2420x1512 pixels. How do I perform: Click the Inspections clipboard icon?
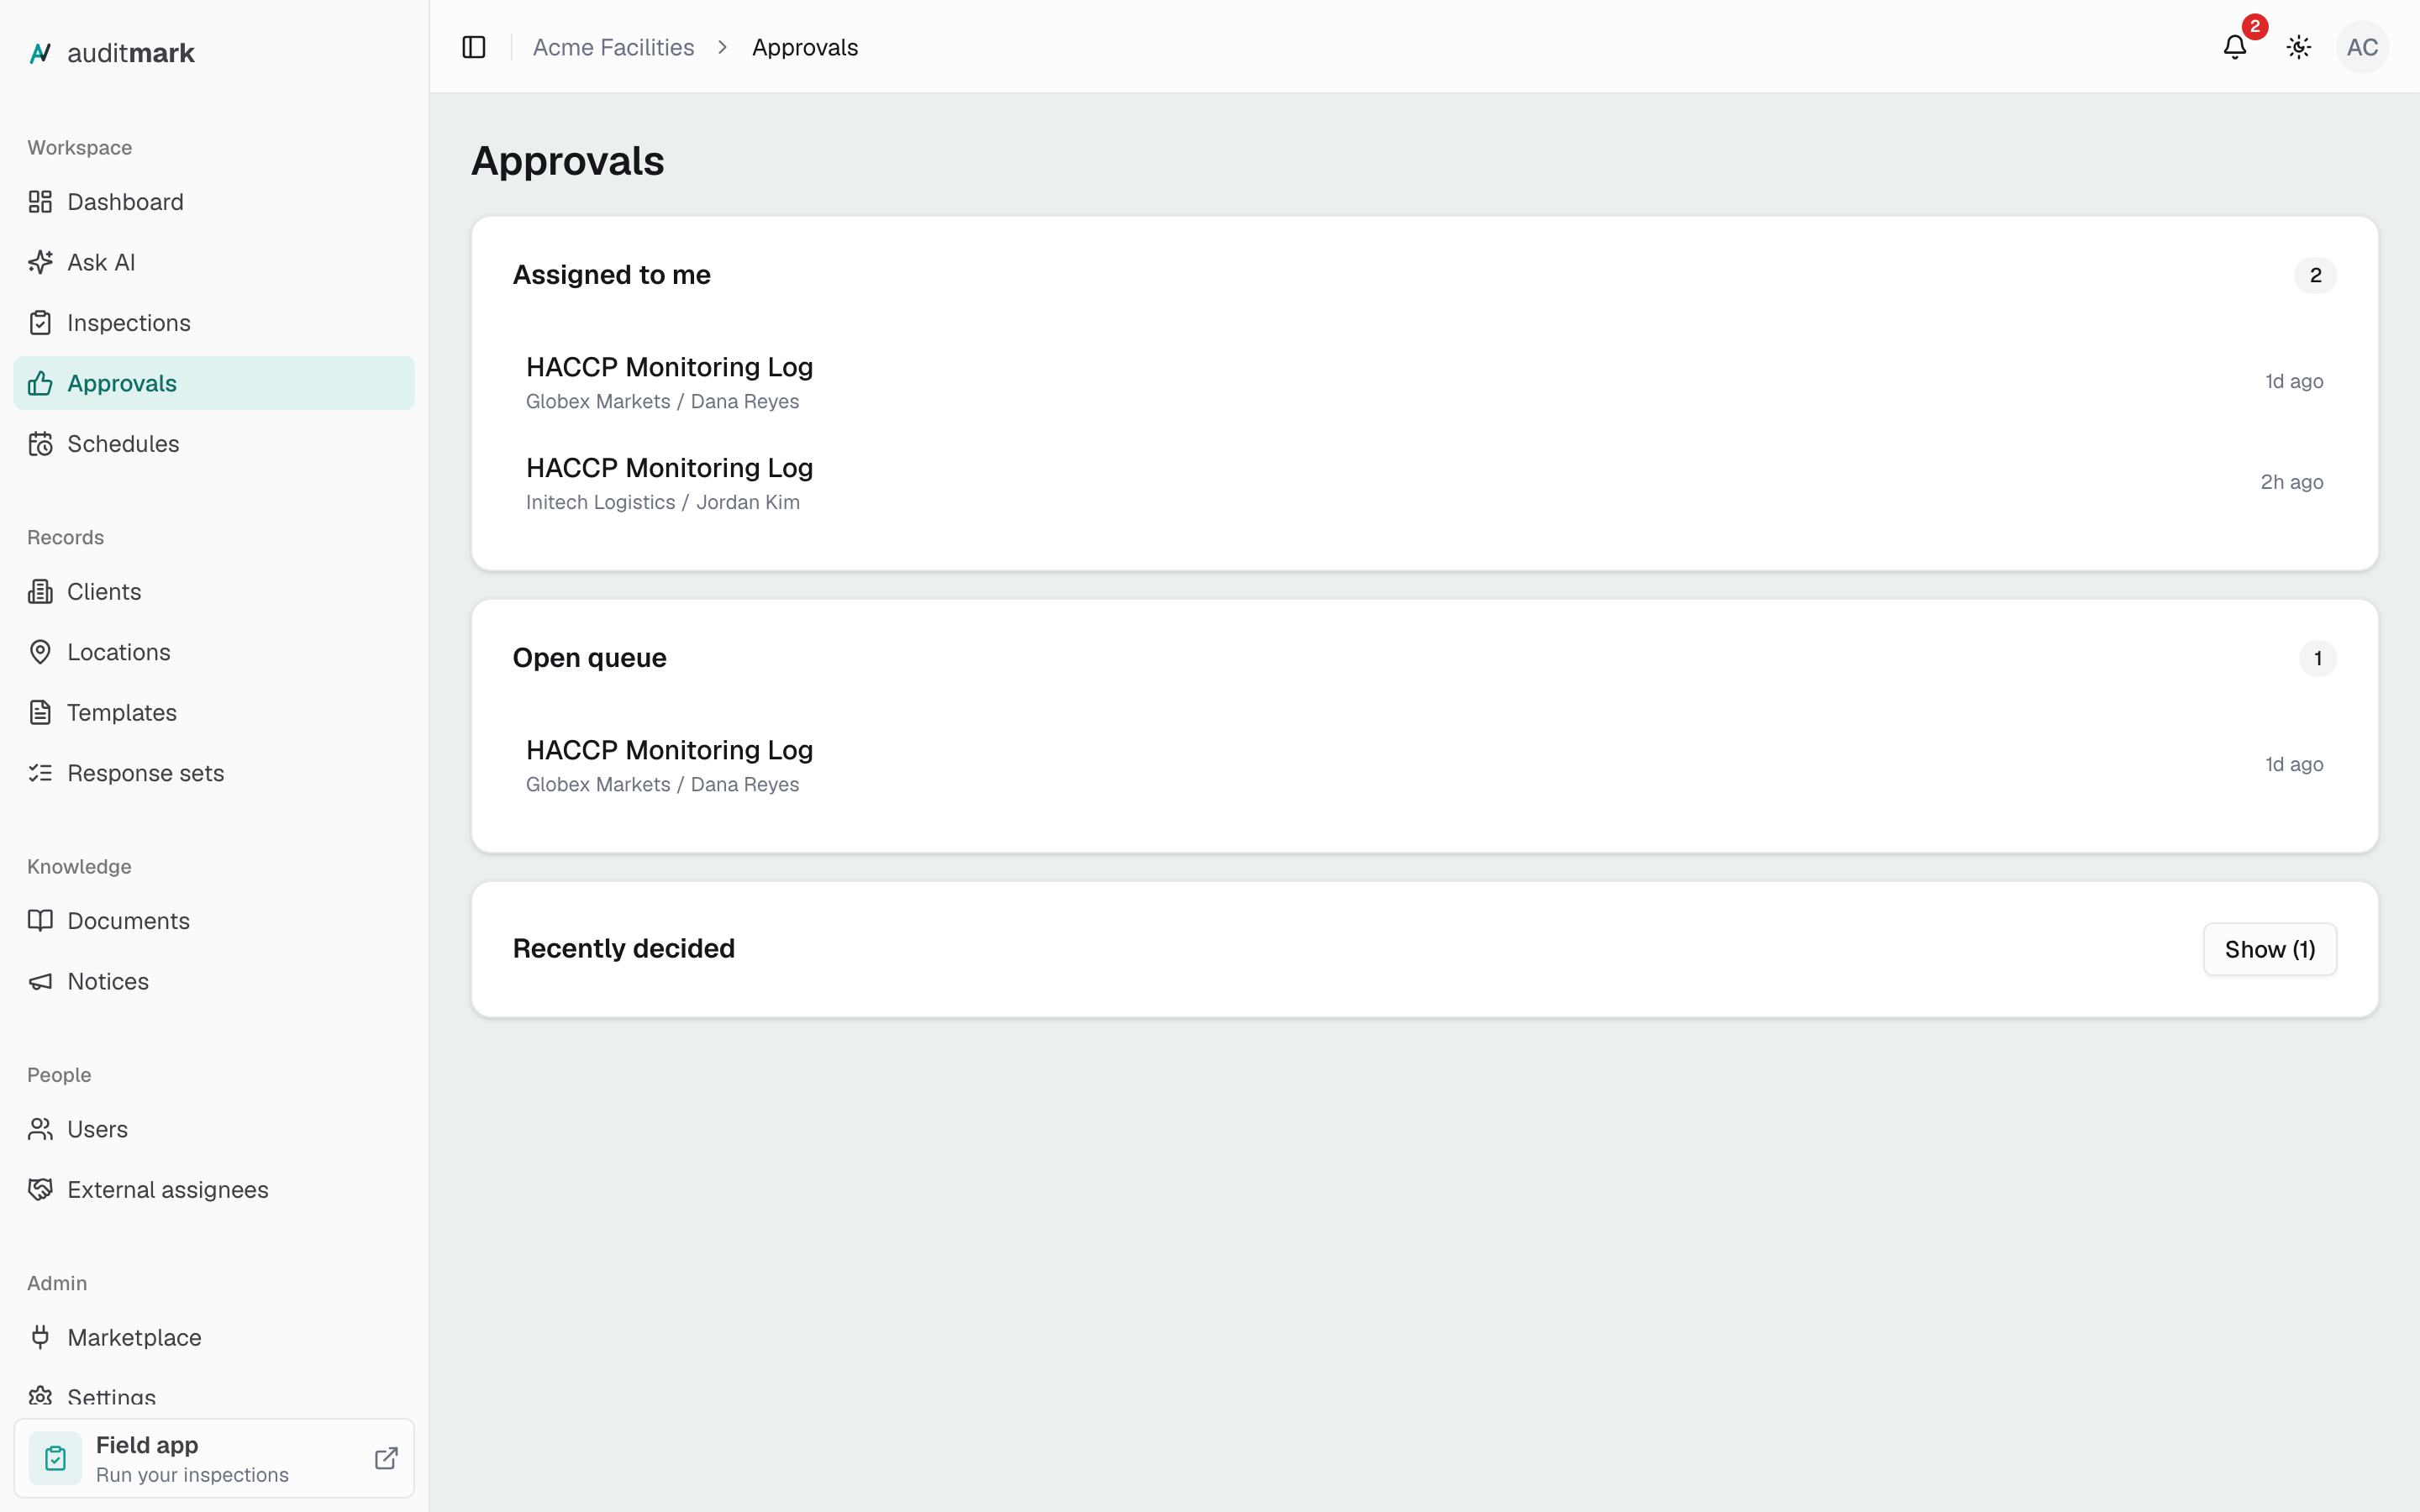[40, 323]
